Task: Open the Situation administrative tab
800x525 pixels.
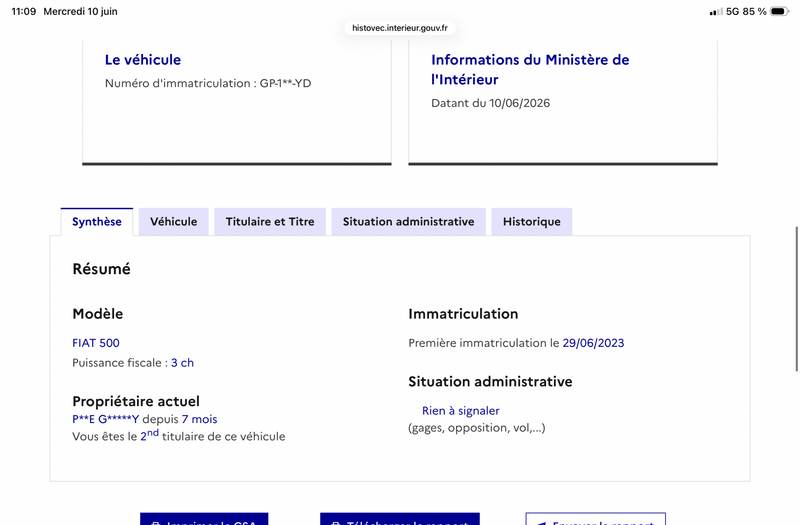Action: (x=408, y=221)
